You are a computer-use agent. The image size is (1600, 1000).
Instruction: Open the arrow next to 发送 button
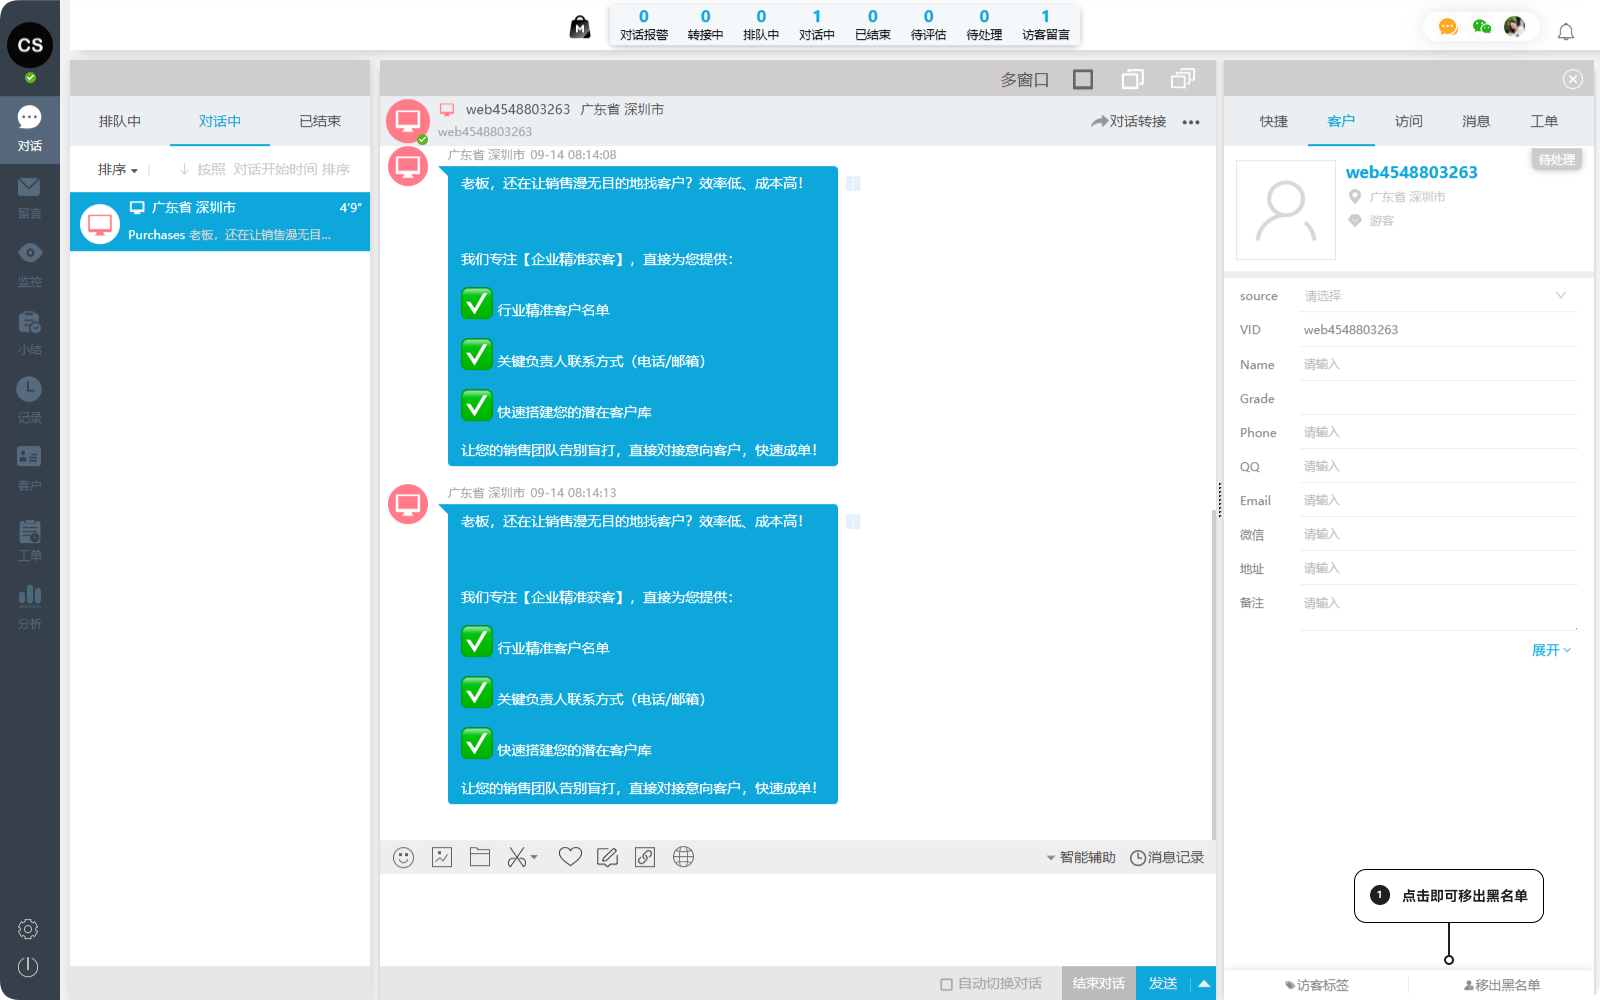pyautogui.click(x=1204, y=984)
